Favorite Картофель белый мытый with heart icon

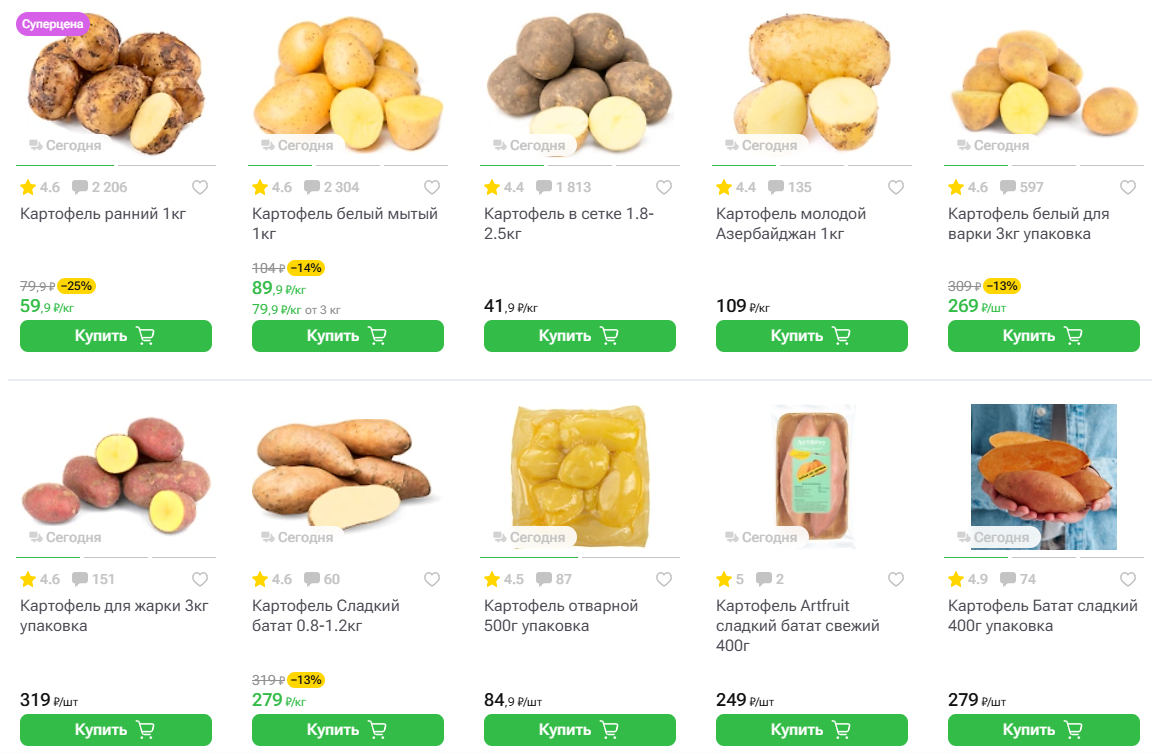(432, 187)
